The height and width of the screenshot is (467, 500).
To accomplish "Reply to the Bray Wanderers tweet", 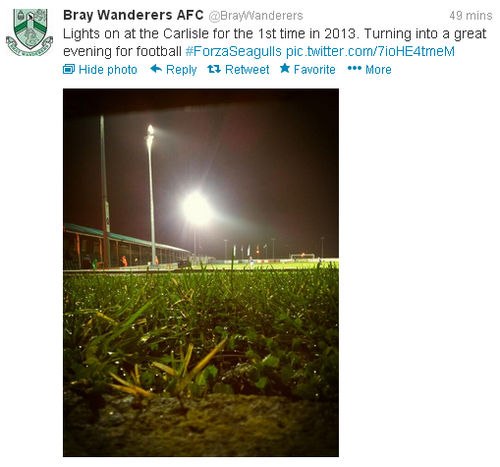I will pos(181,70).
